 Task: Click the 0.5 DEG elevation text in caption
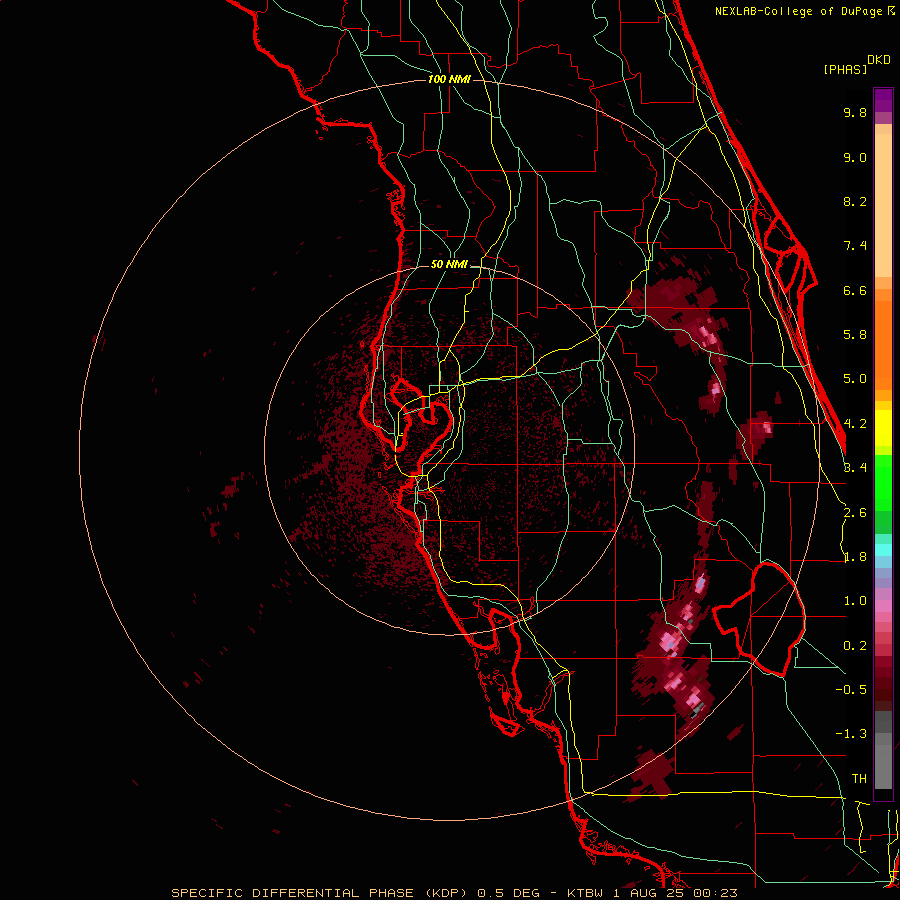coord(509,893)
